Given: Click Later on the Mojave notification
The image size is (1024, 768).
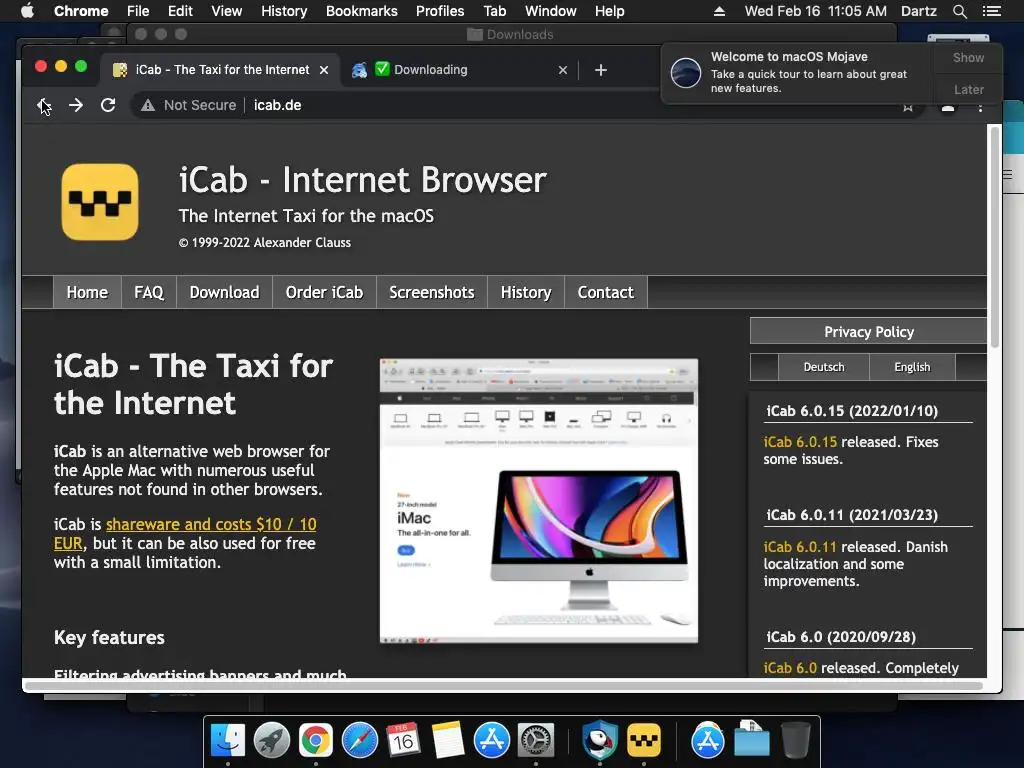Looking at the screenshot, I should click(x=968, y=89).
